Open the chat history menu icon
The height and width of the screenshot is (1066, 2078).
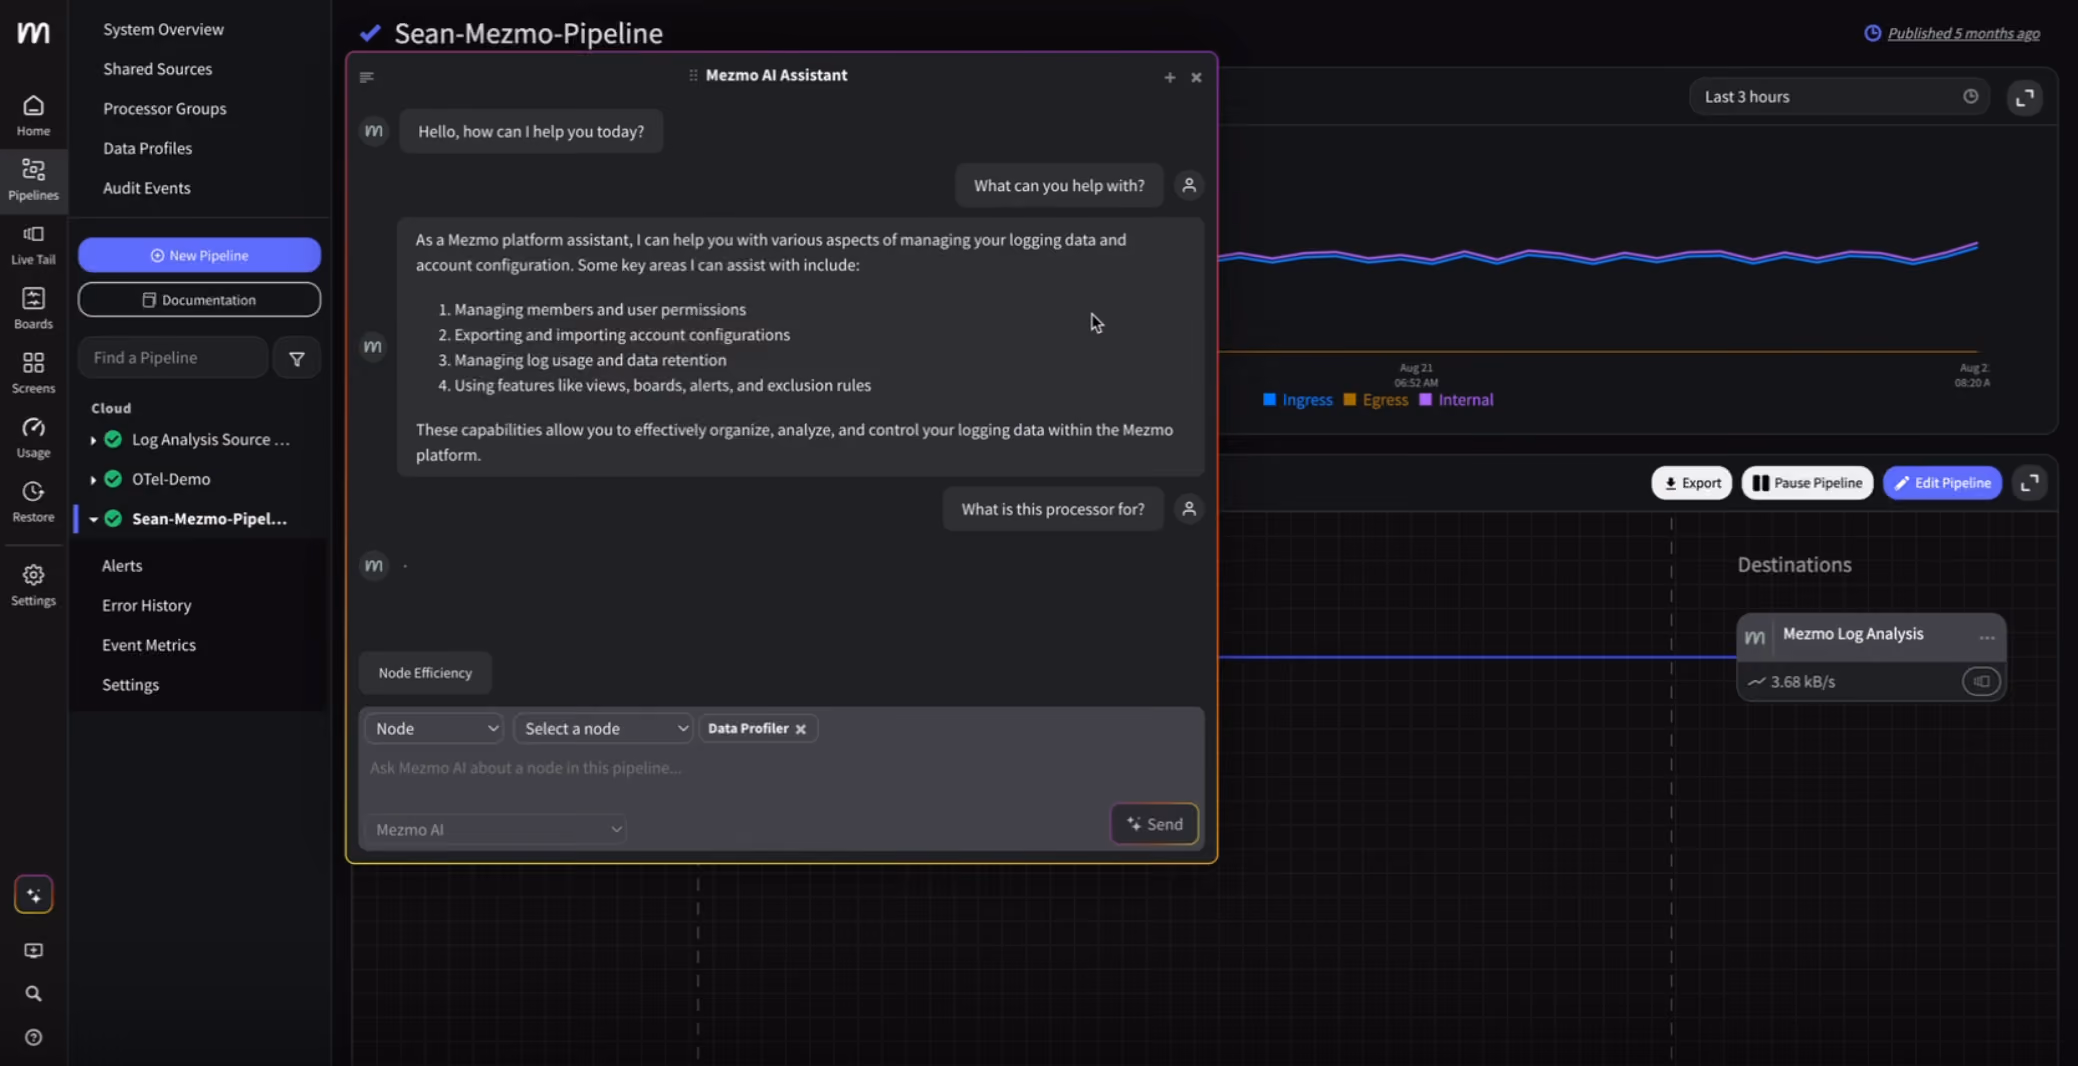pos(367,77)
